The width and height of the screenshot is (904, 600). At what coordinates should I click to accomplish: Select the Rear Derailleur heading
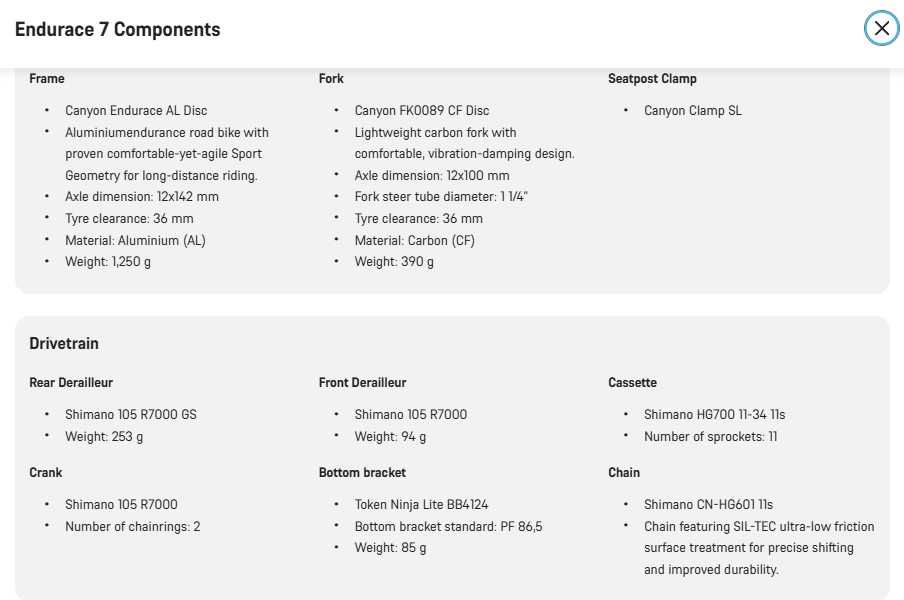coord(71,382)
